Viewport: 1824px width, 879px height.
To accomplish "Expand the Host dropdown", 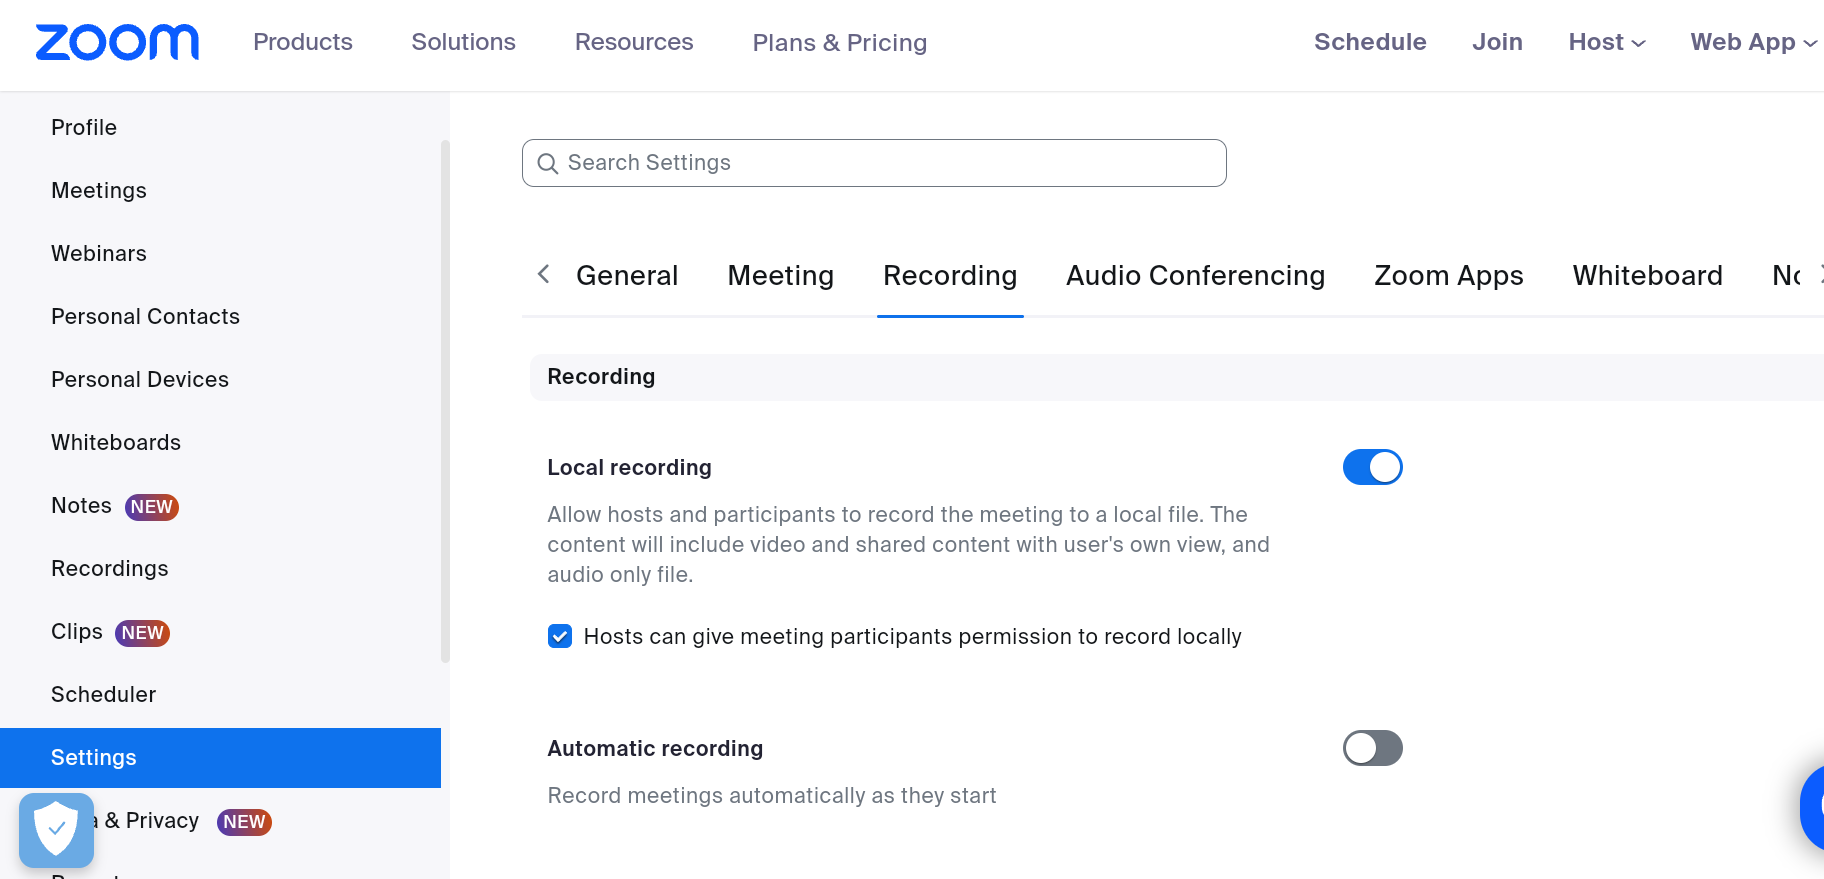I will coord(1606,42).
